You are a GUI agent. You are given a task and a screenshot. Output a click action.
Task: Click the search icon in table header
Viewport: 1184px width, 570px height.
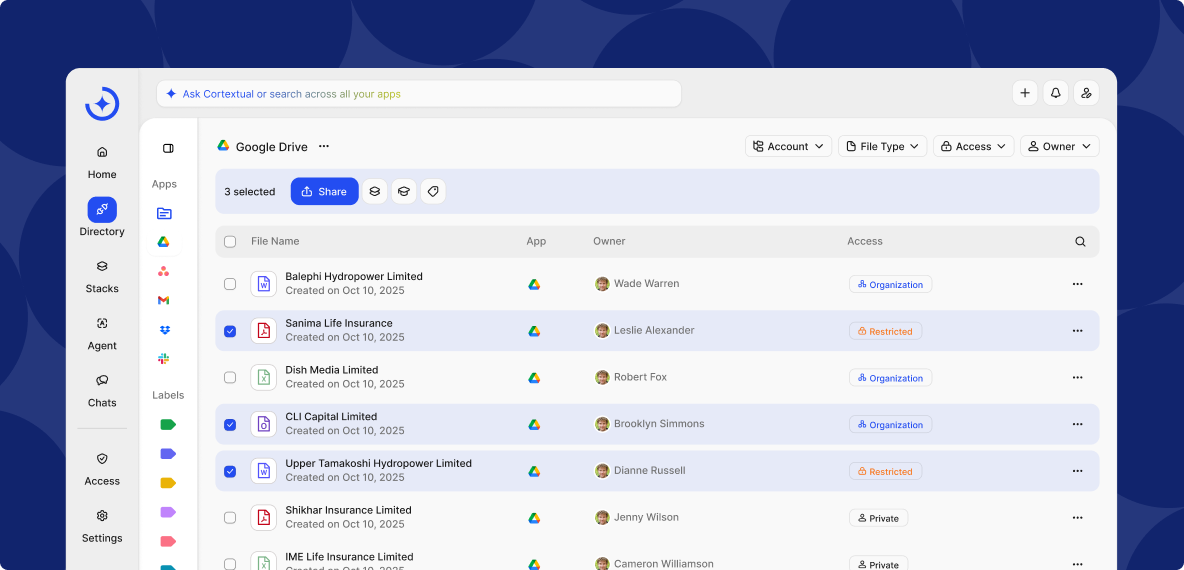[x=1080, y=241]
